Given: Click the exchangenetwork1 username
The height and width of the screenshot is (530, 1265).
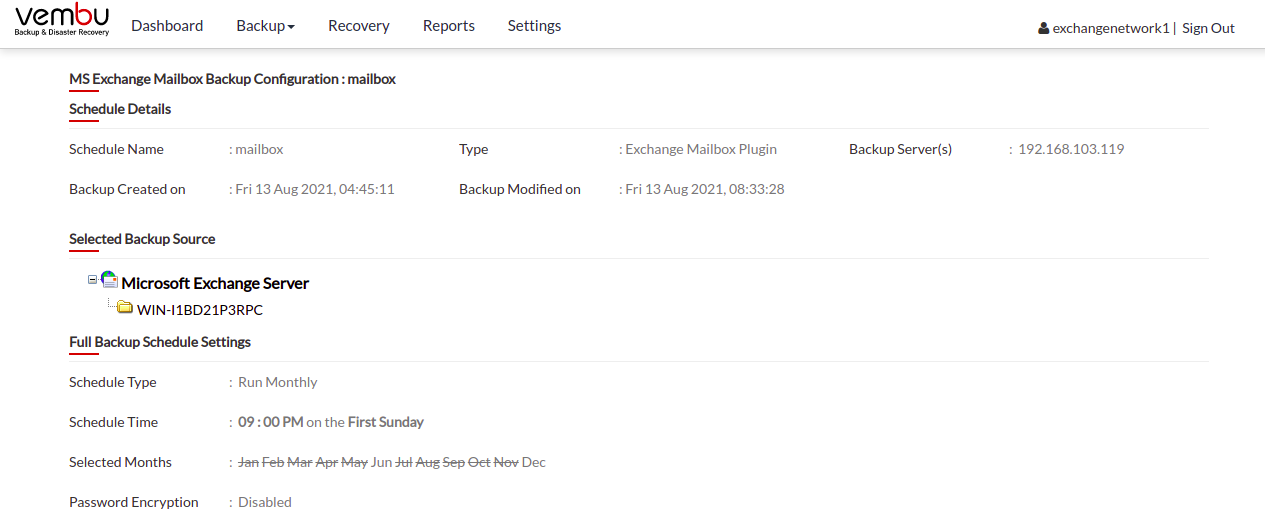Looking at the screenshot, I should 1111,28.
